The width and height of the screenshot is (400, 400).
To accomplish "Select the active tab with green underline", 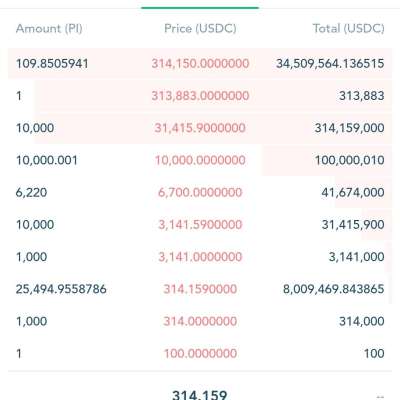I will [200, 5].
